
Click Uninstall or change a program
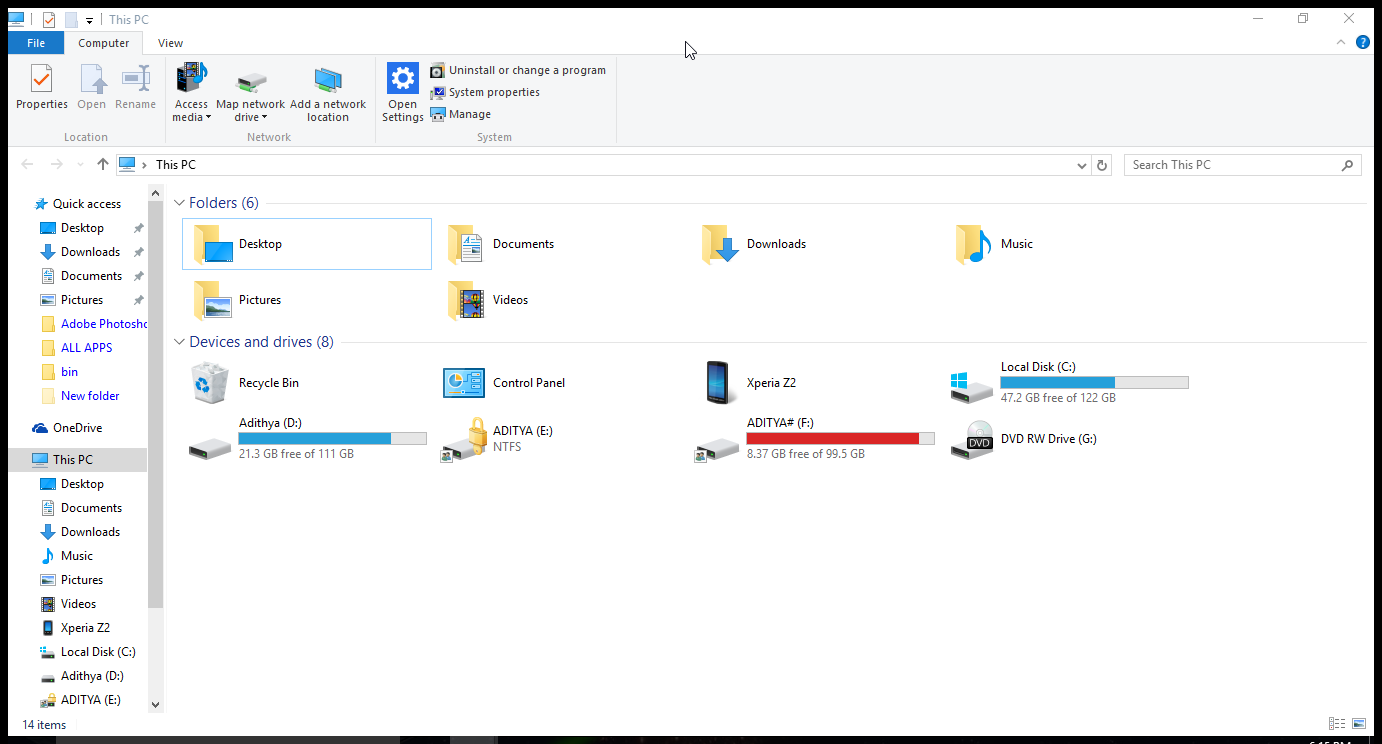pos(518,70)
